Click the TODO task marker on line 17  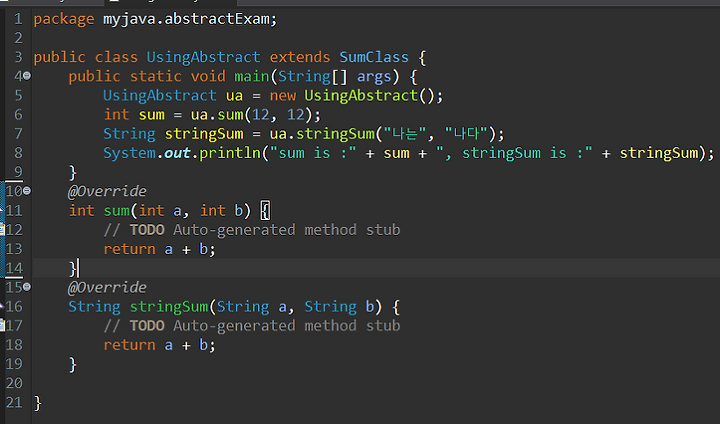click(x=2, y=325)
